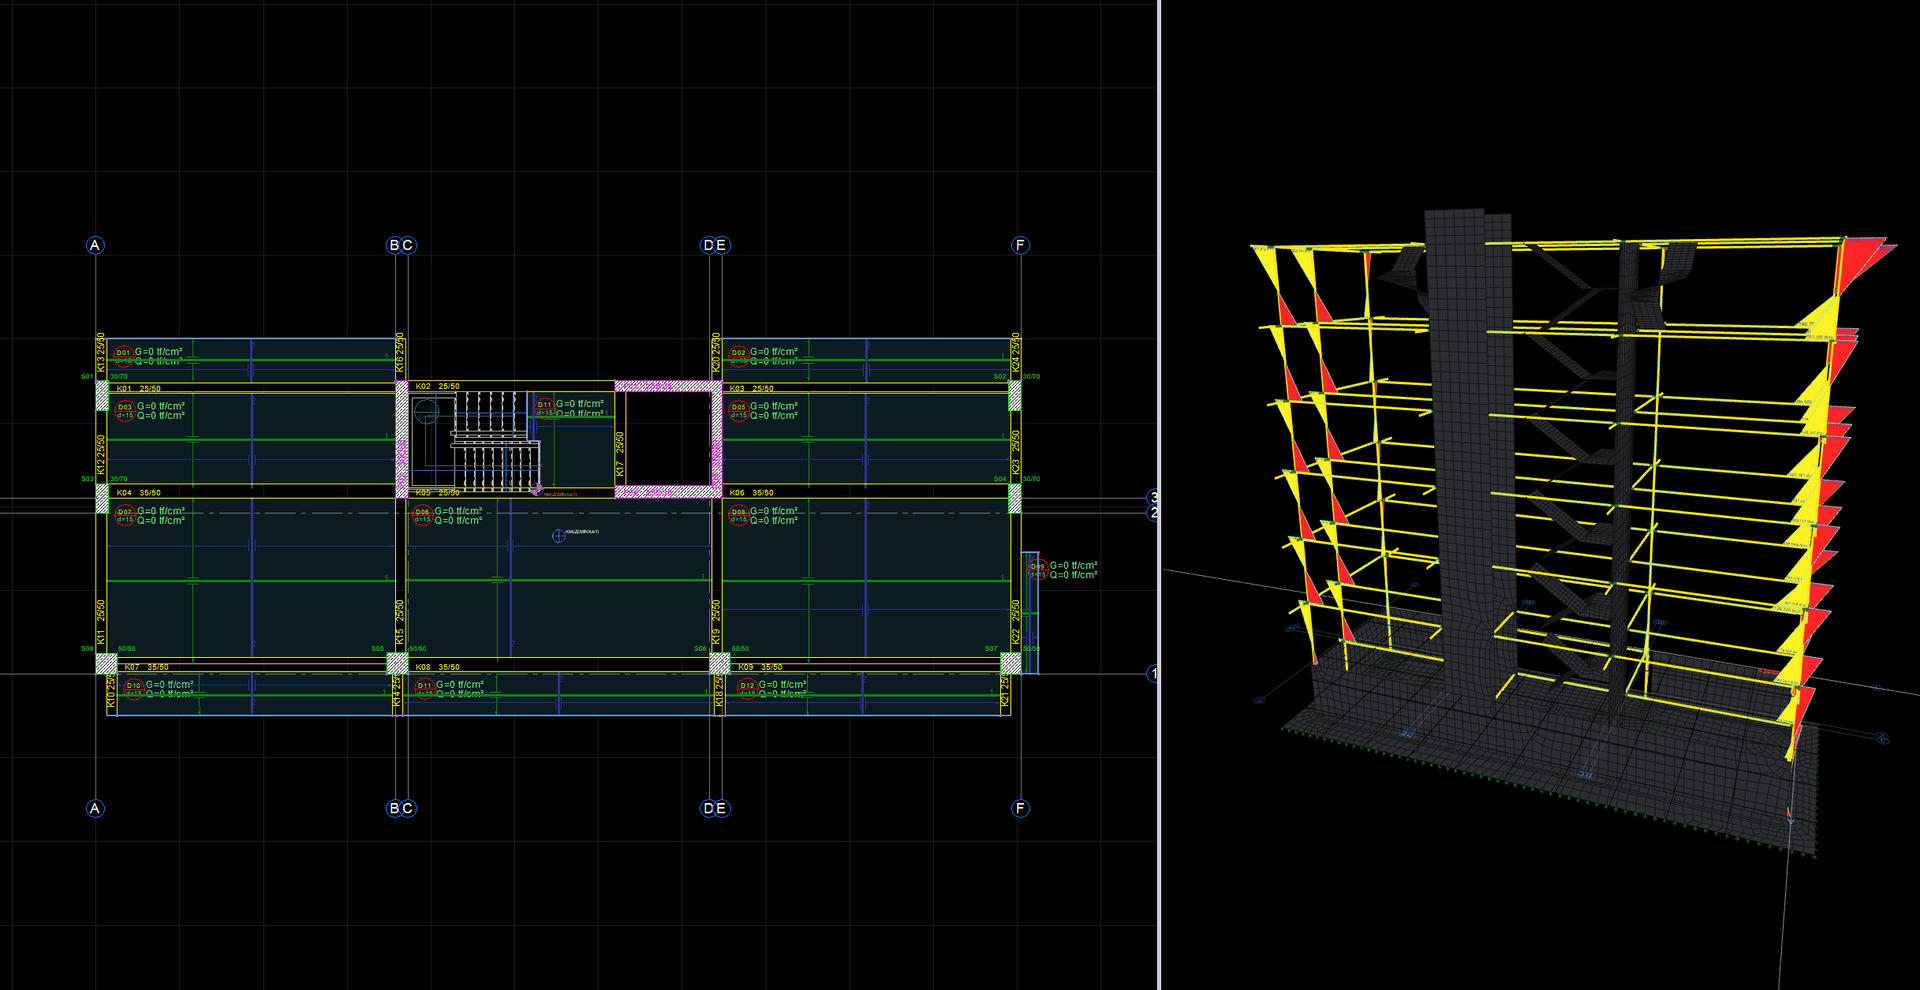Select the hatched column S05

(397, 663)
